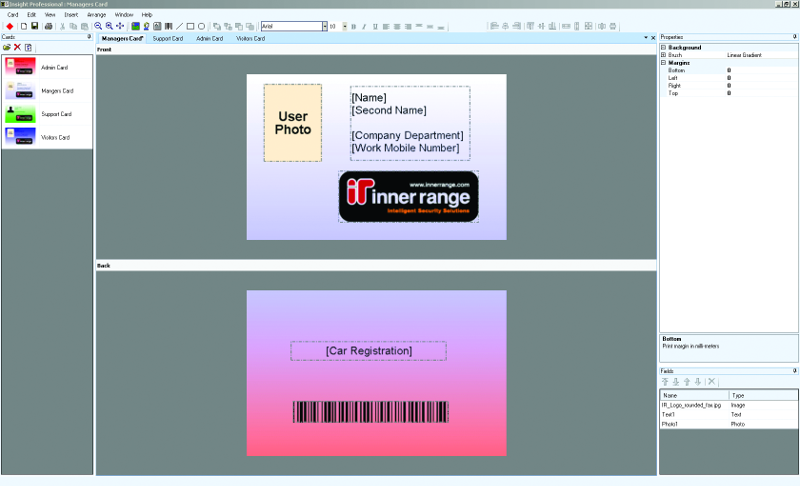Switch to the Visitors Card tab
Screen dimensions: 800x486
point(250,38)
